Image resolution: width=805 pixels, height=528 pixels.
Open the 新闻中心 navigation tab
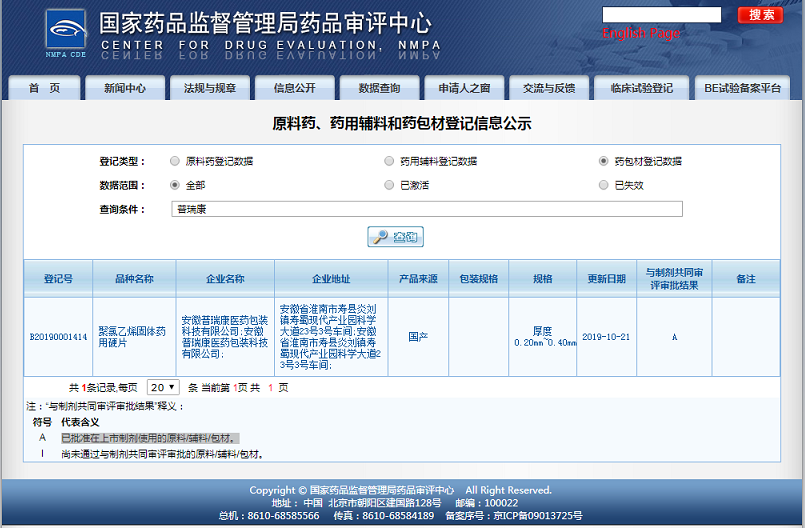pyautogui.click(x=125, y=88)
